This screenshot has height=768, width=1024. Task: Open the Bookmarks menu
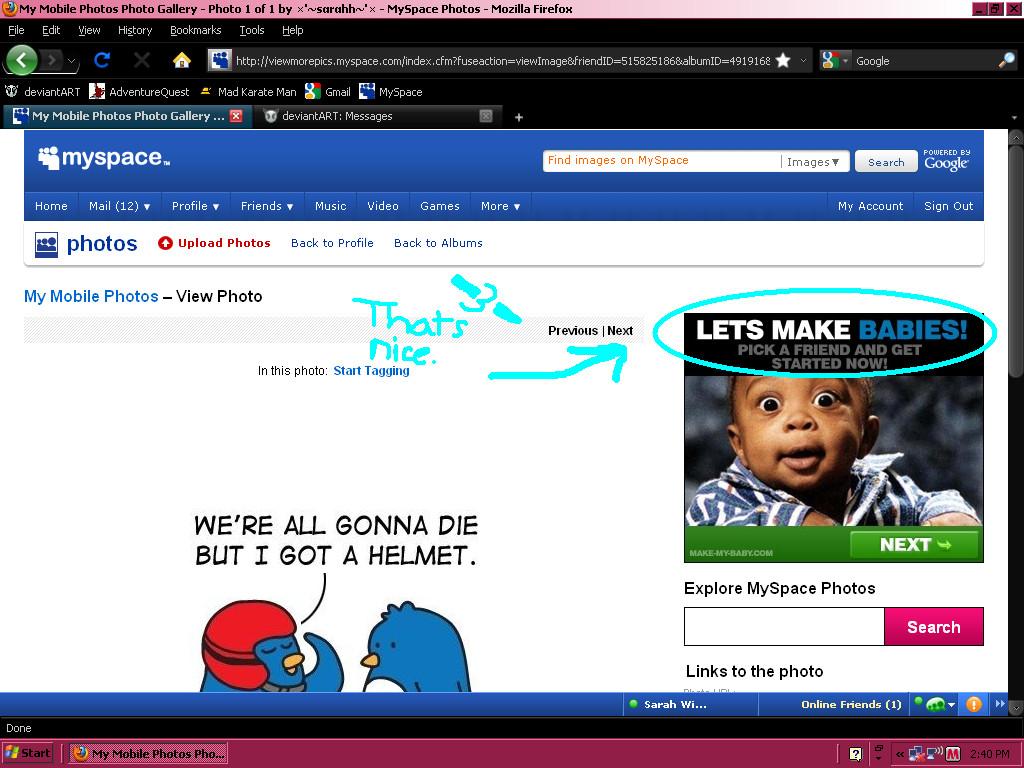[x=195, y=30]
